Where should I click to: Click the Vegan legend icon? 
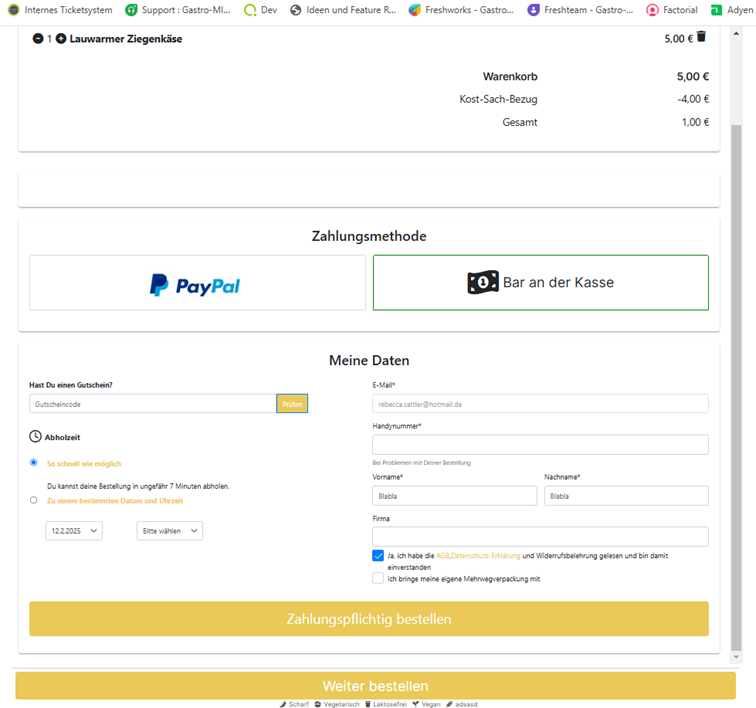click(416, 704)
